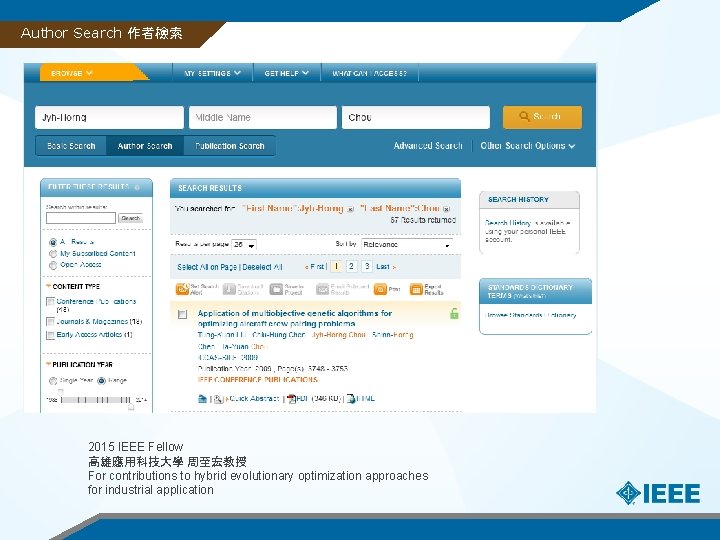Open the Application of multiobjective genetic algorithms article
The width and height of the screenshot is (720, 540).
[294, 318]
